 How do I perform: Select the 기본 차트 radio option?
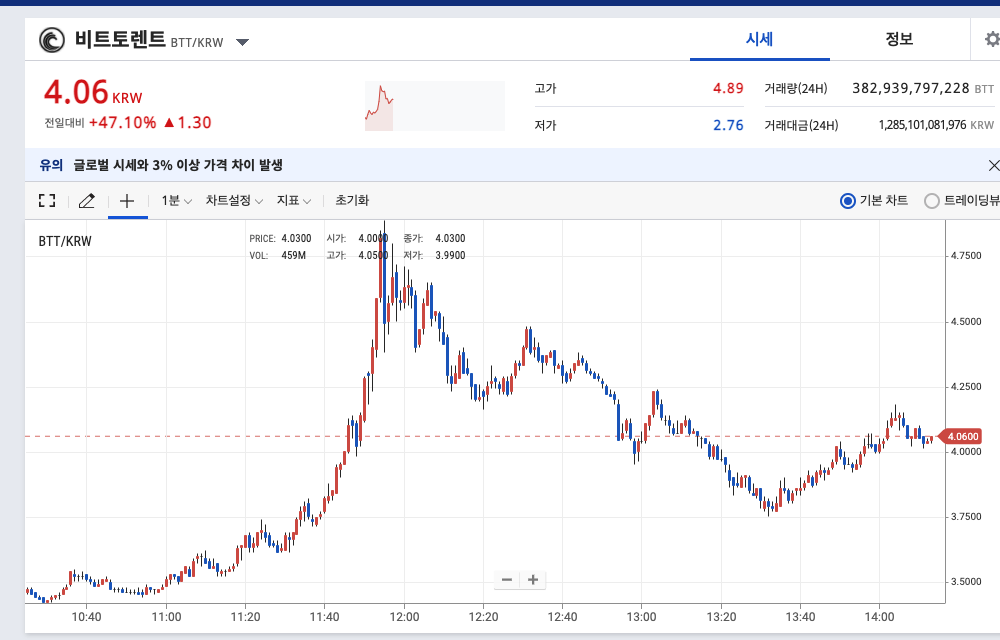tap(874, 201)
